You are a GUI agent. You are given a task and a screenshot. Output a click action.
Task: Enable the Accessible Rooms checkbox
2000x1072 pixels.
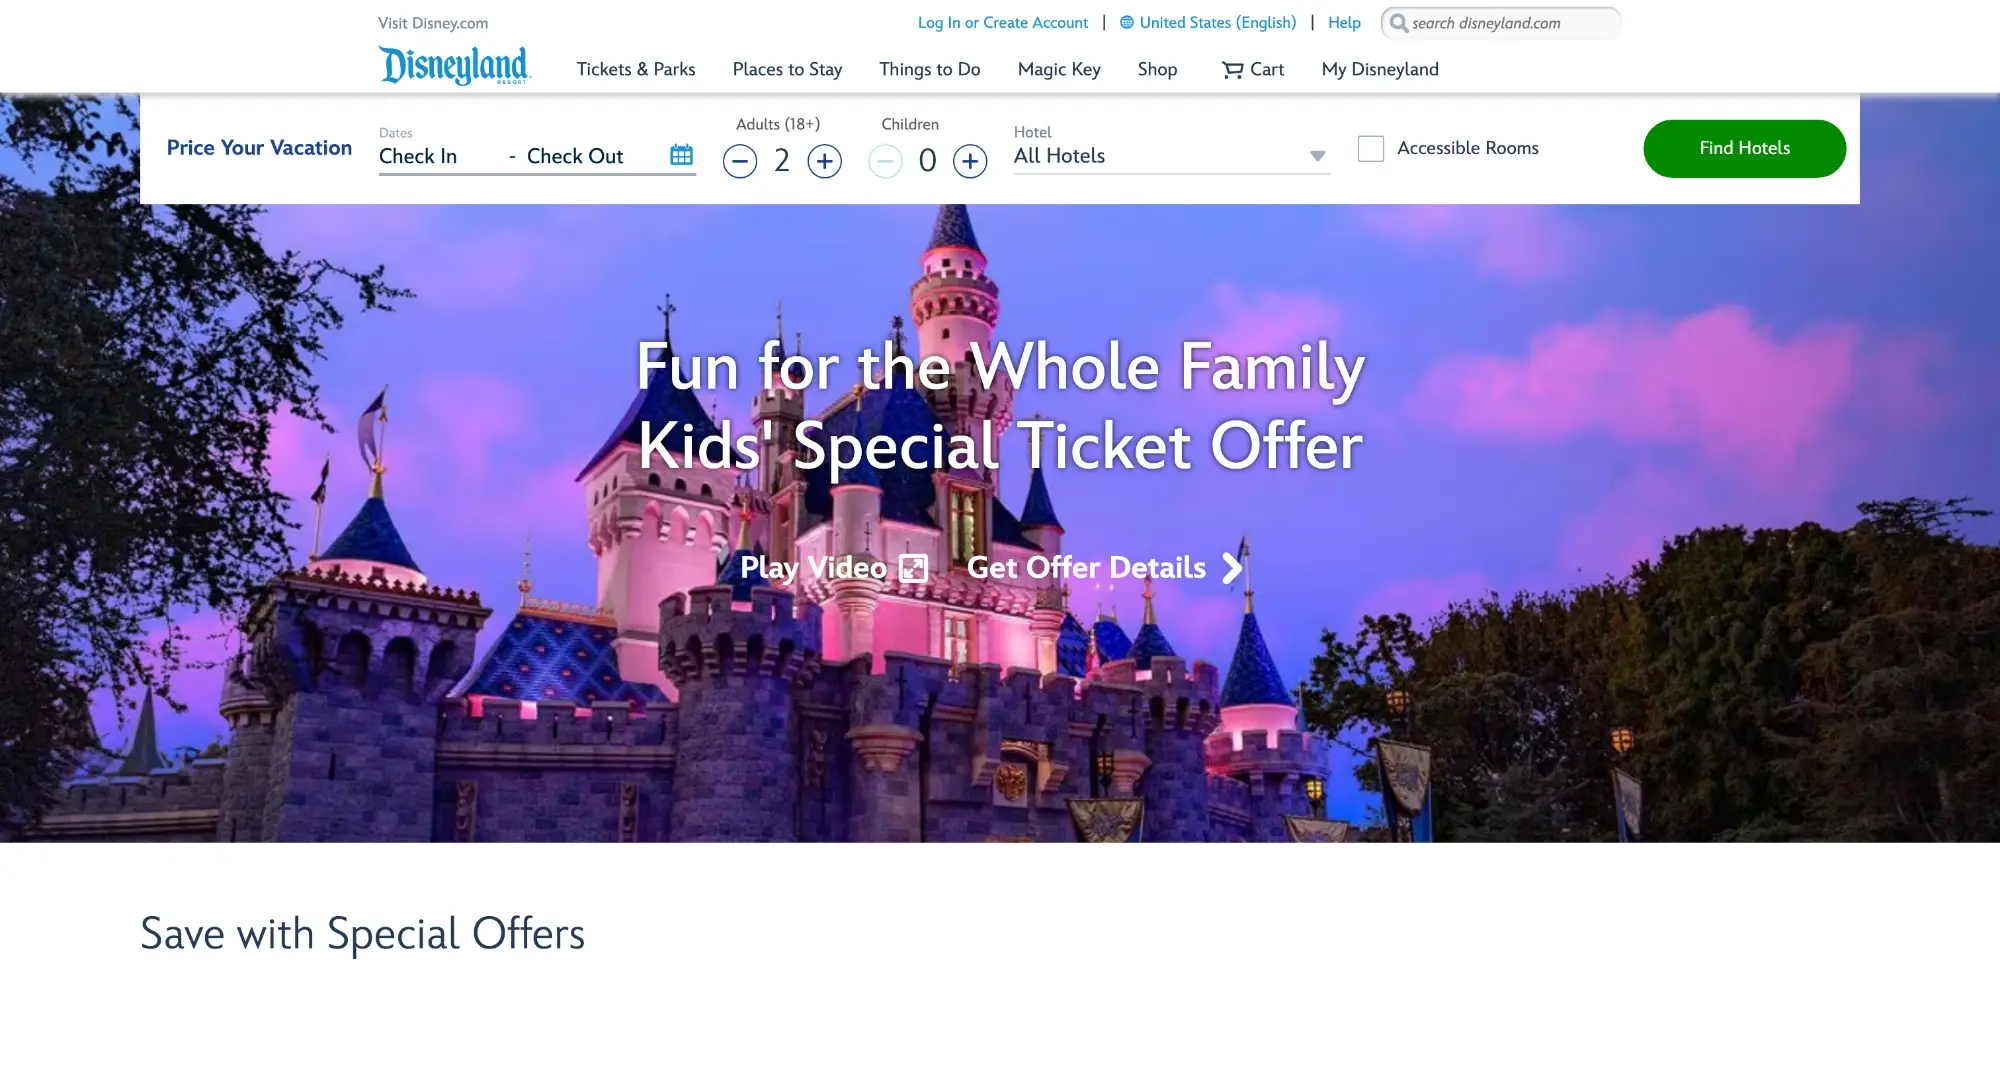coord(1371,148)
